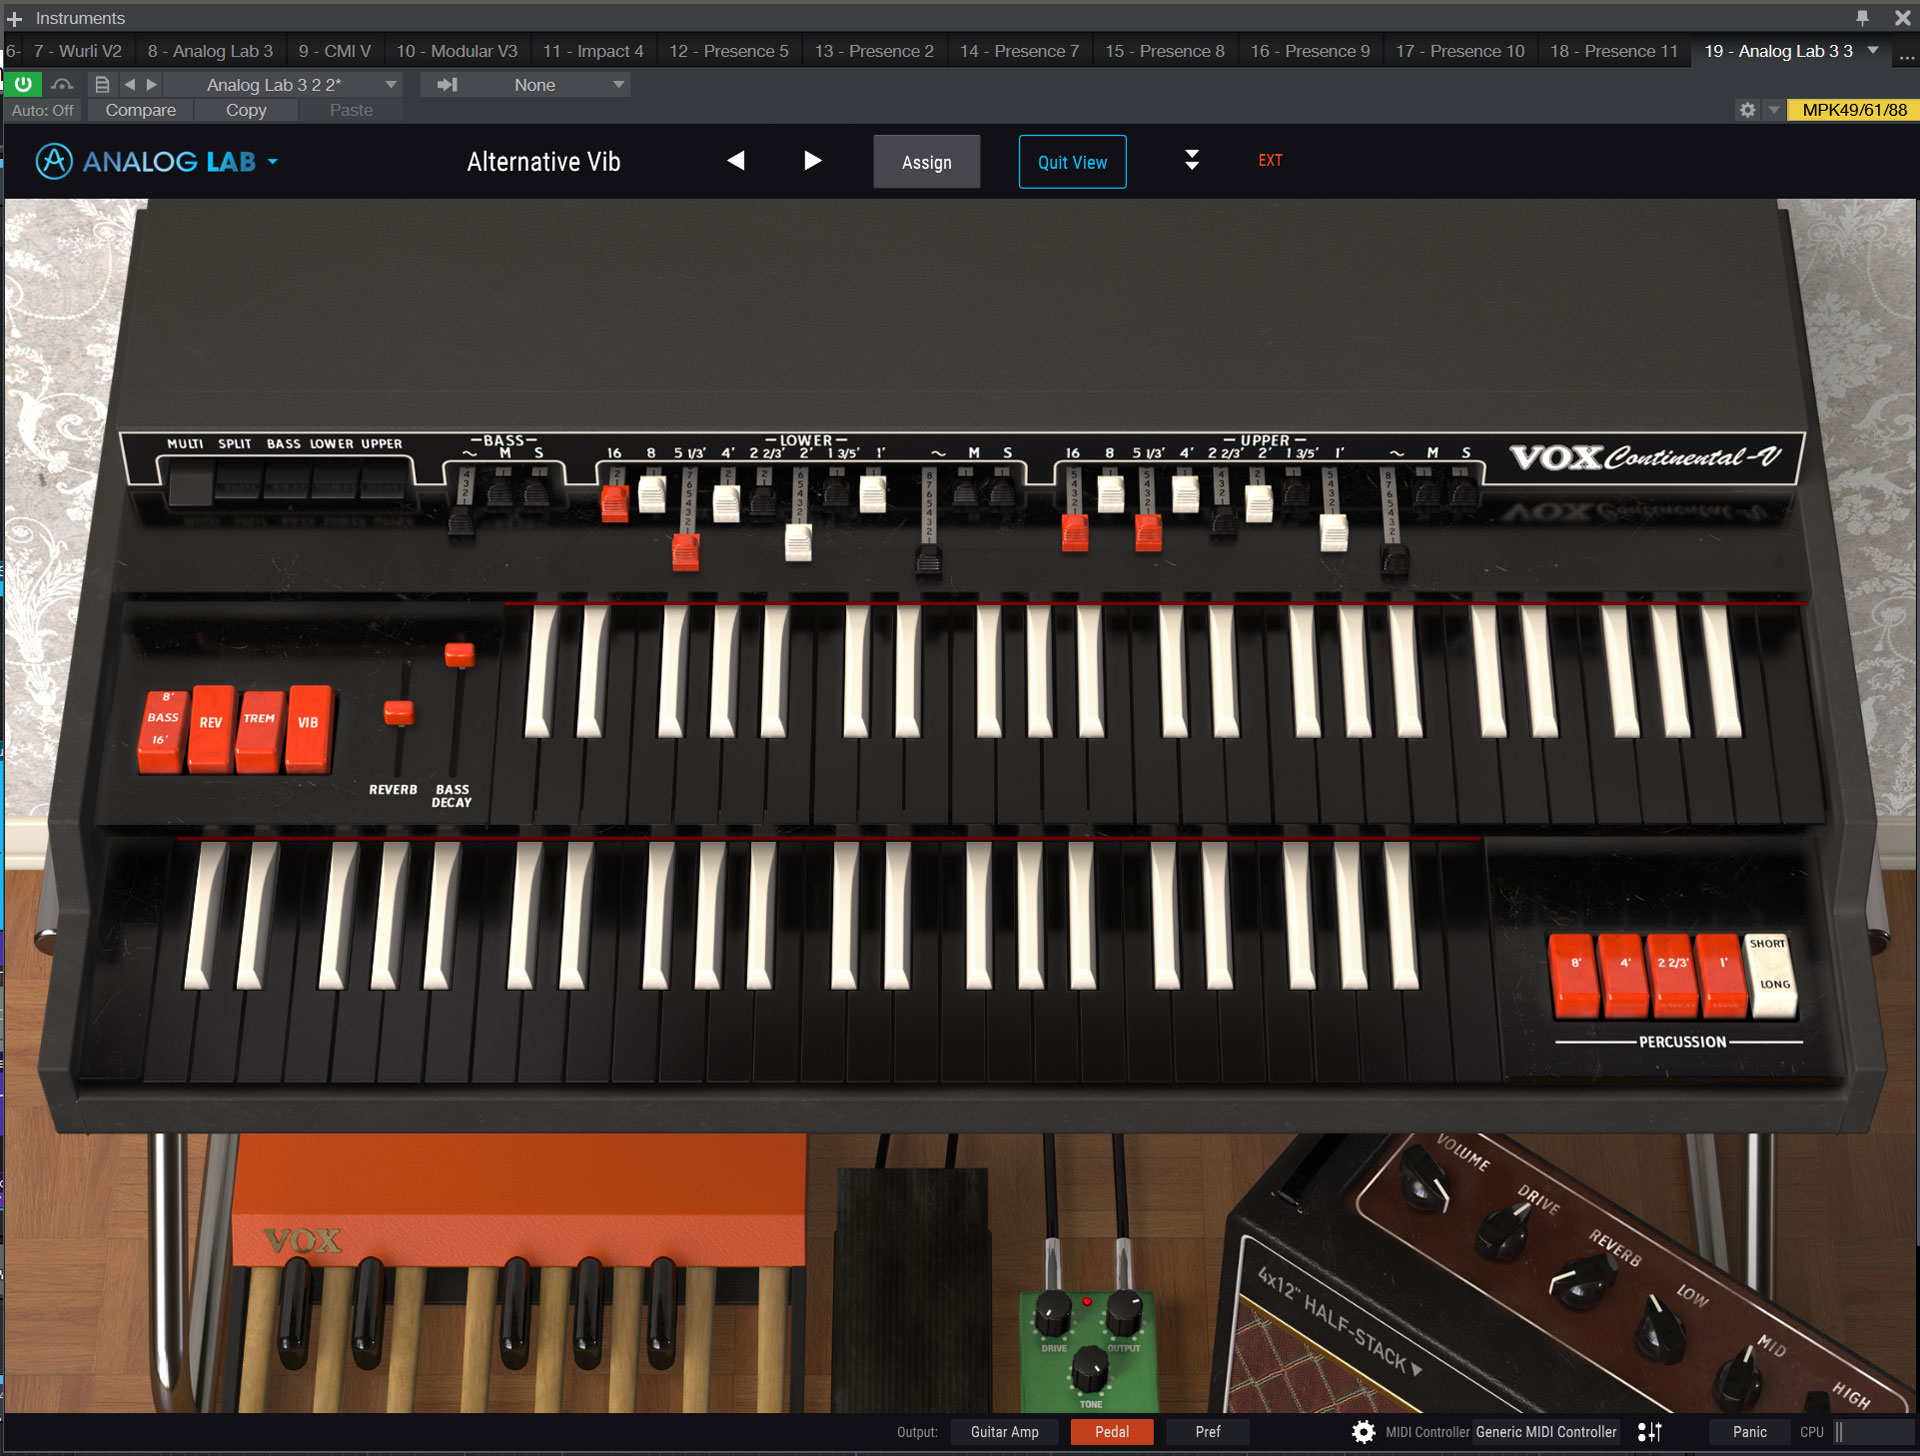1920x1456 pixels.
Task: Switch to the 9 - CMI V tab
Action: click(334, 51)
